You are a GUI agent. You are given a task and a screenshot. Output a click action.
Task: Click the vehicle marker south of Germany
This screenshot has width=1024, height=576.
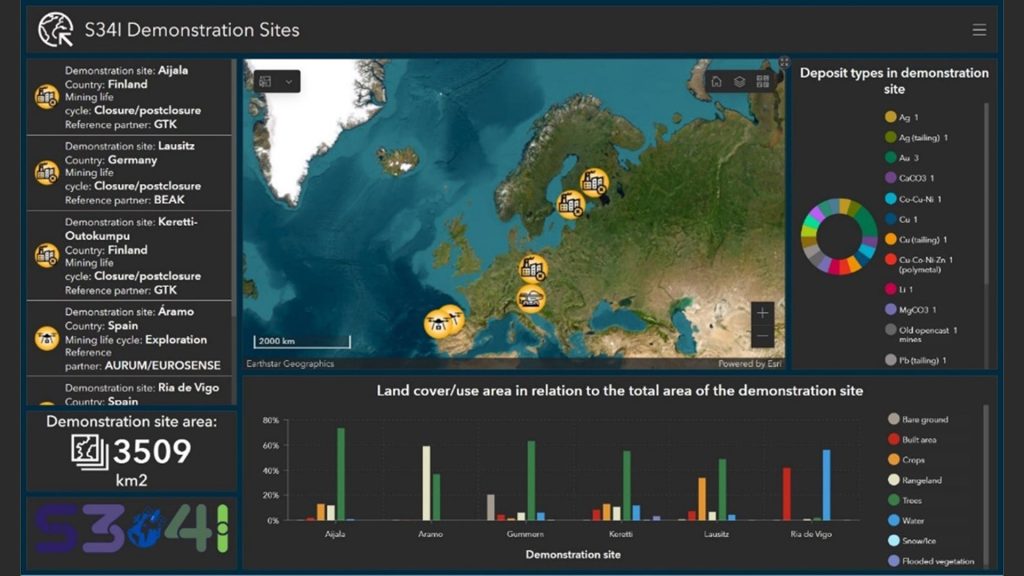click(531, 298)
